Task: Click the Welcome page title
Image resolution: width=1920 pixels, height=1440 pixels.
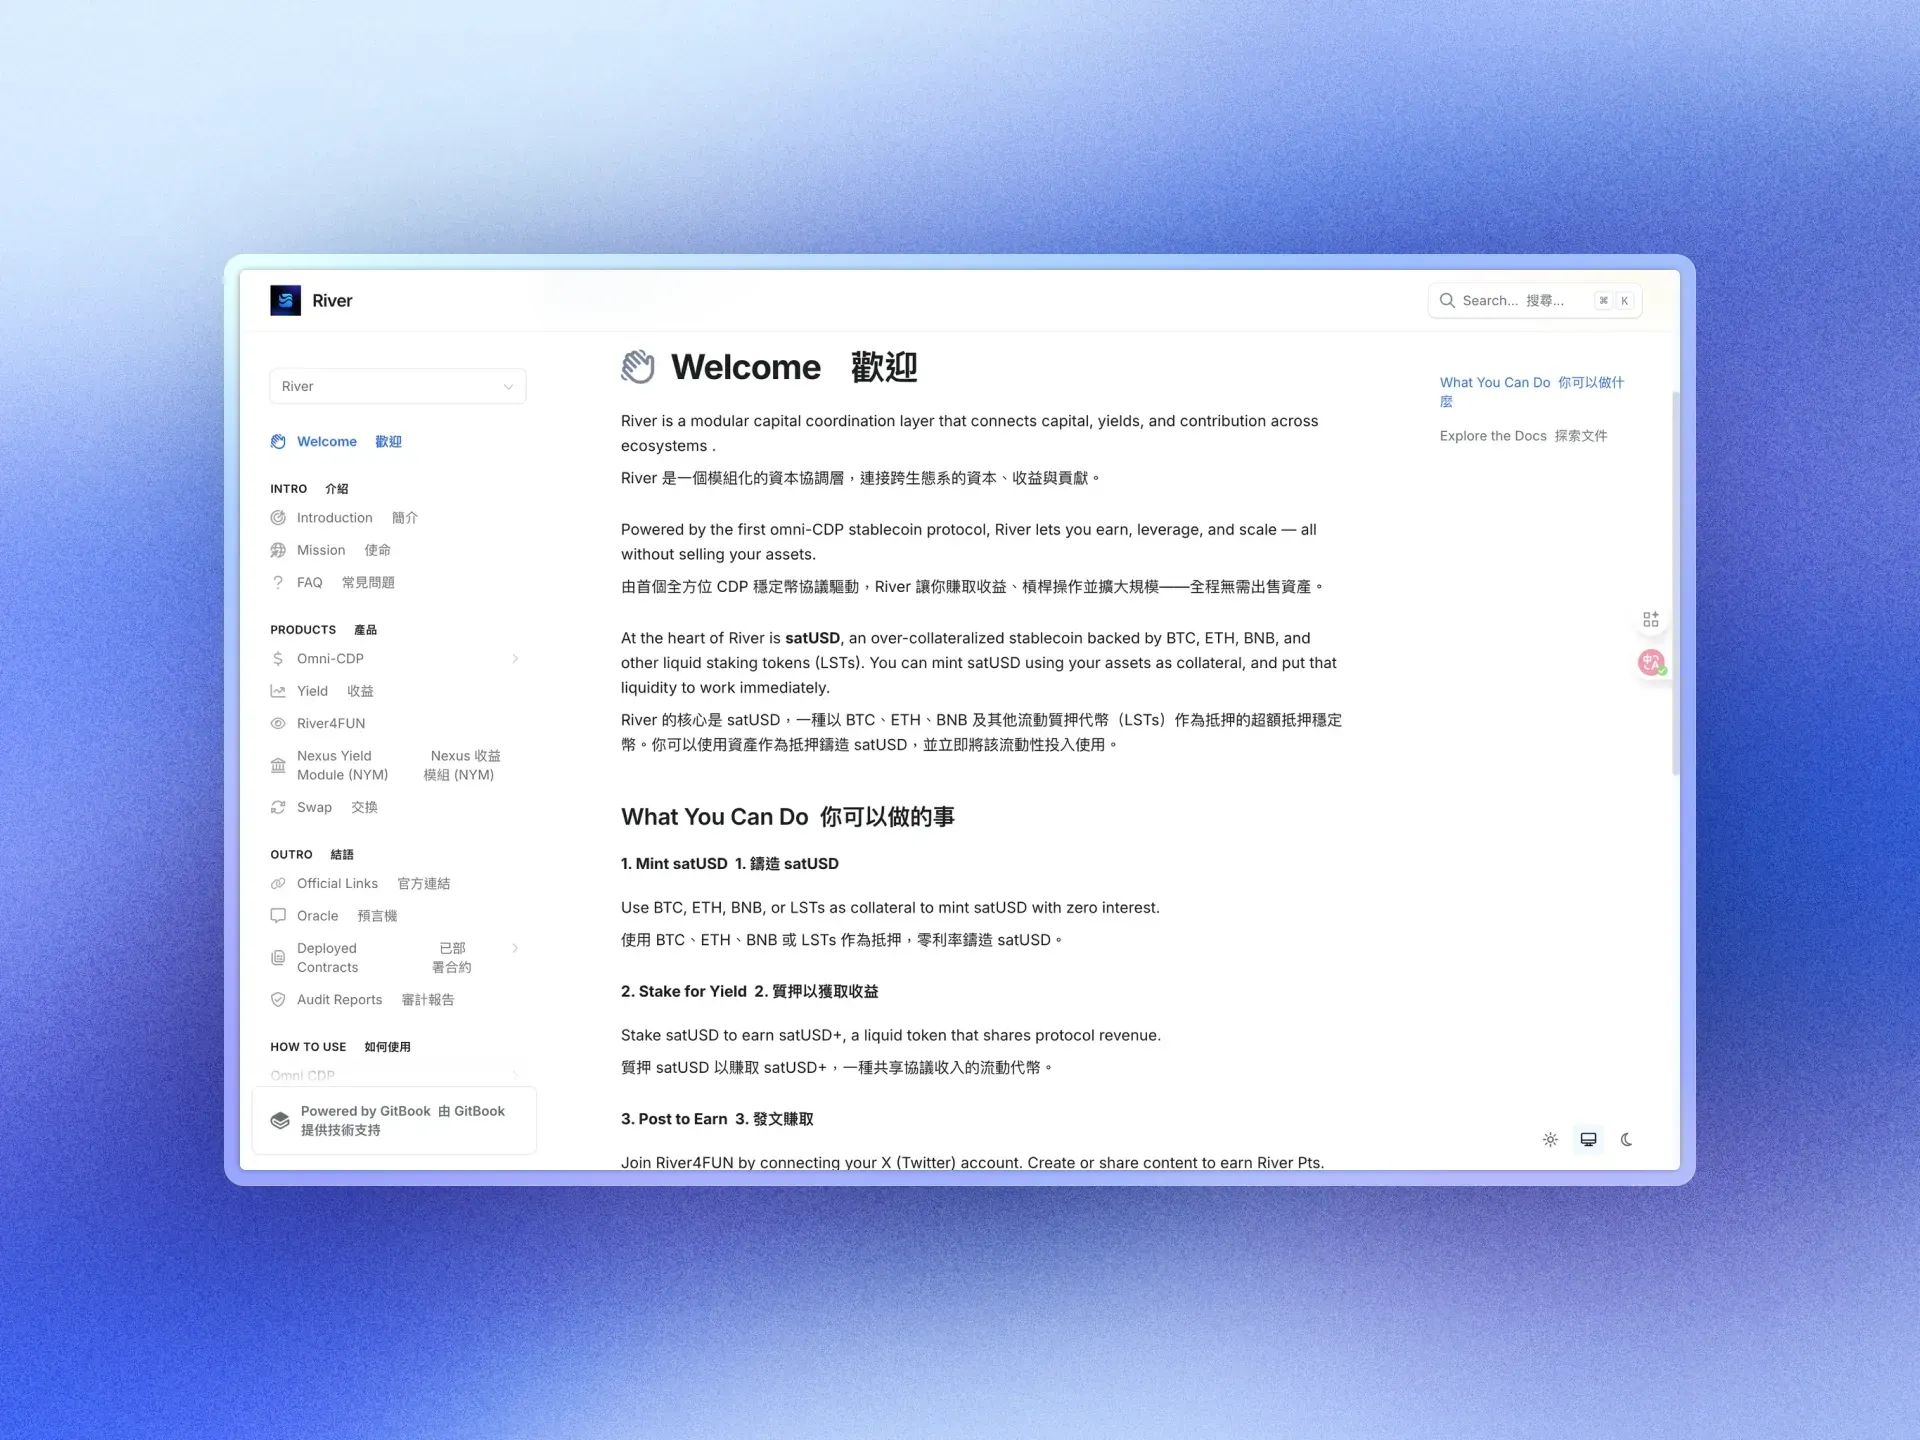Action: [794, 367]
